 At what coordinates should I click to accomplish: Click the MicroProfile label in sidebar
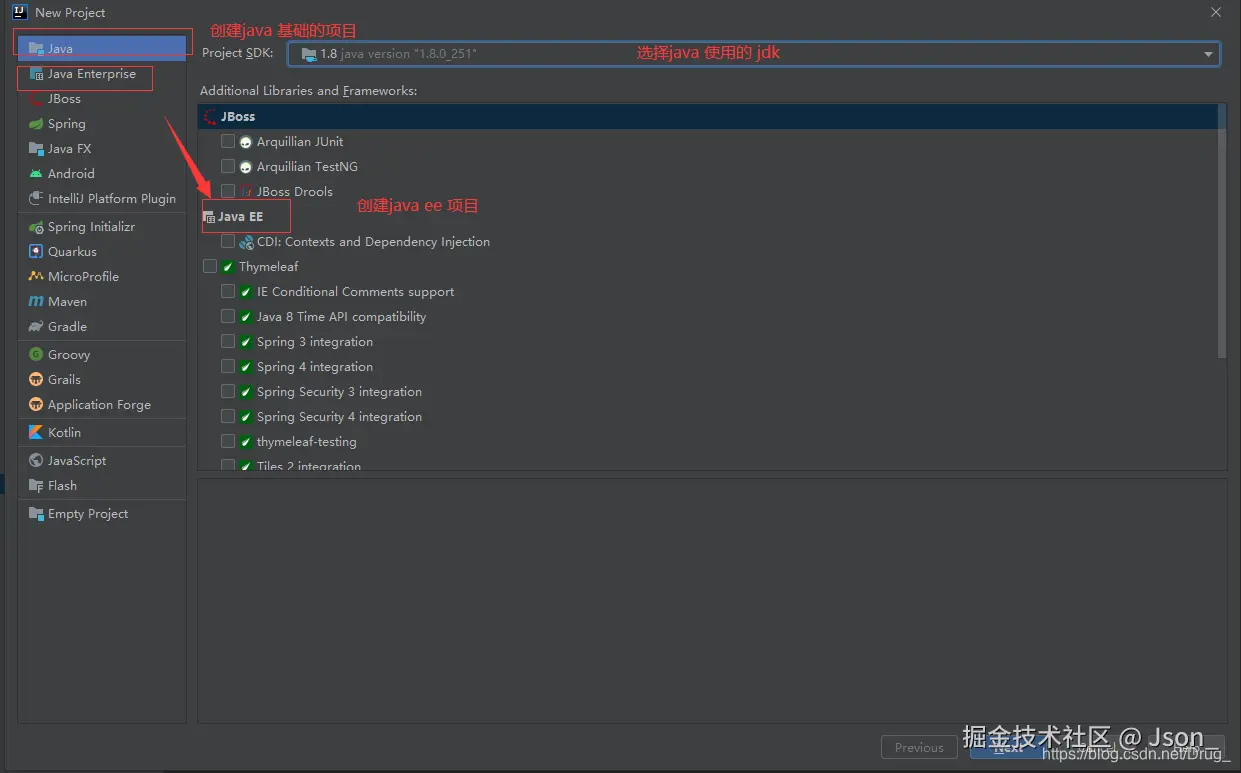(x=84, y=277)
